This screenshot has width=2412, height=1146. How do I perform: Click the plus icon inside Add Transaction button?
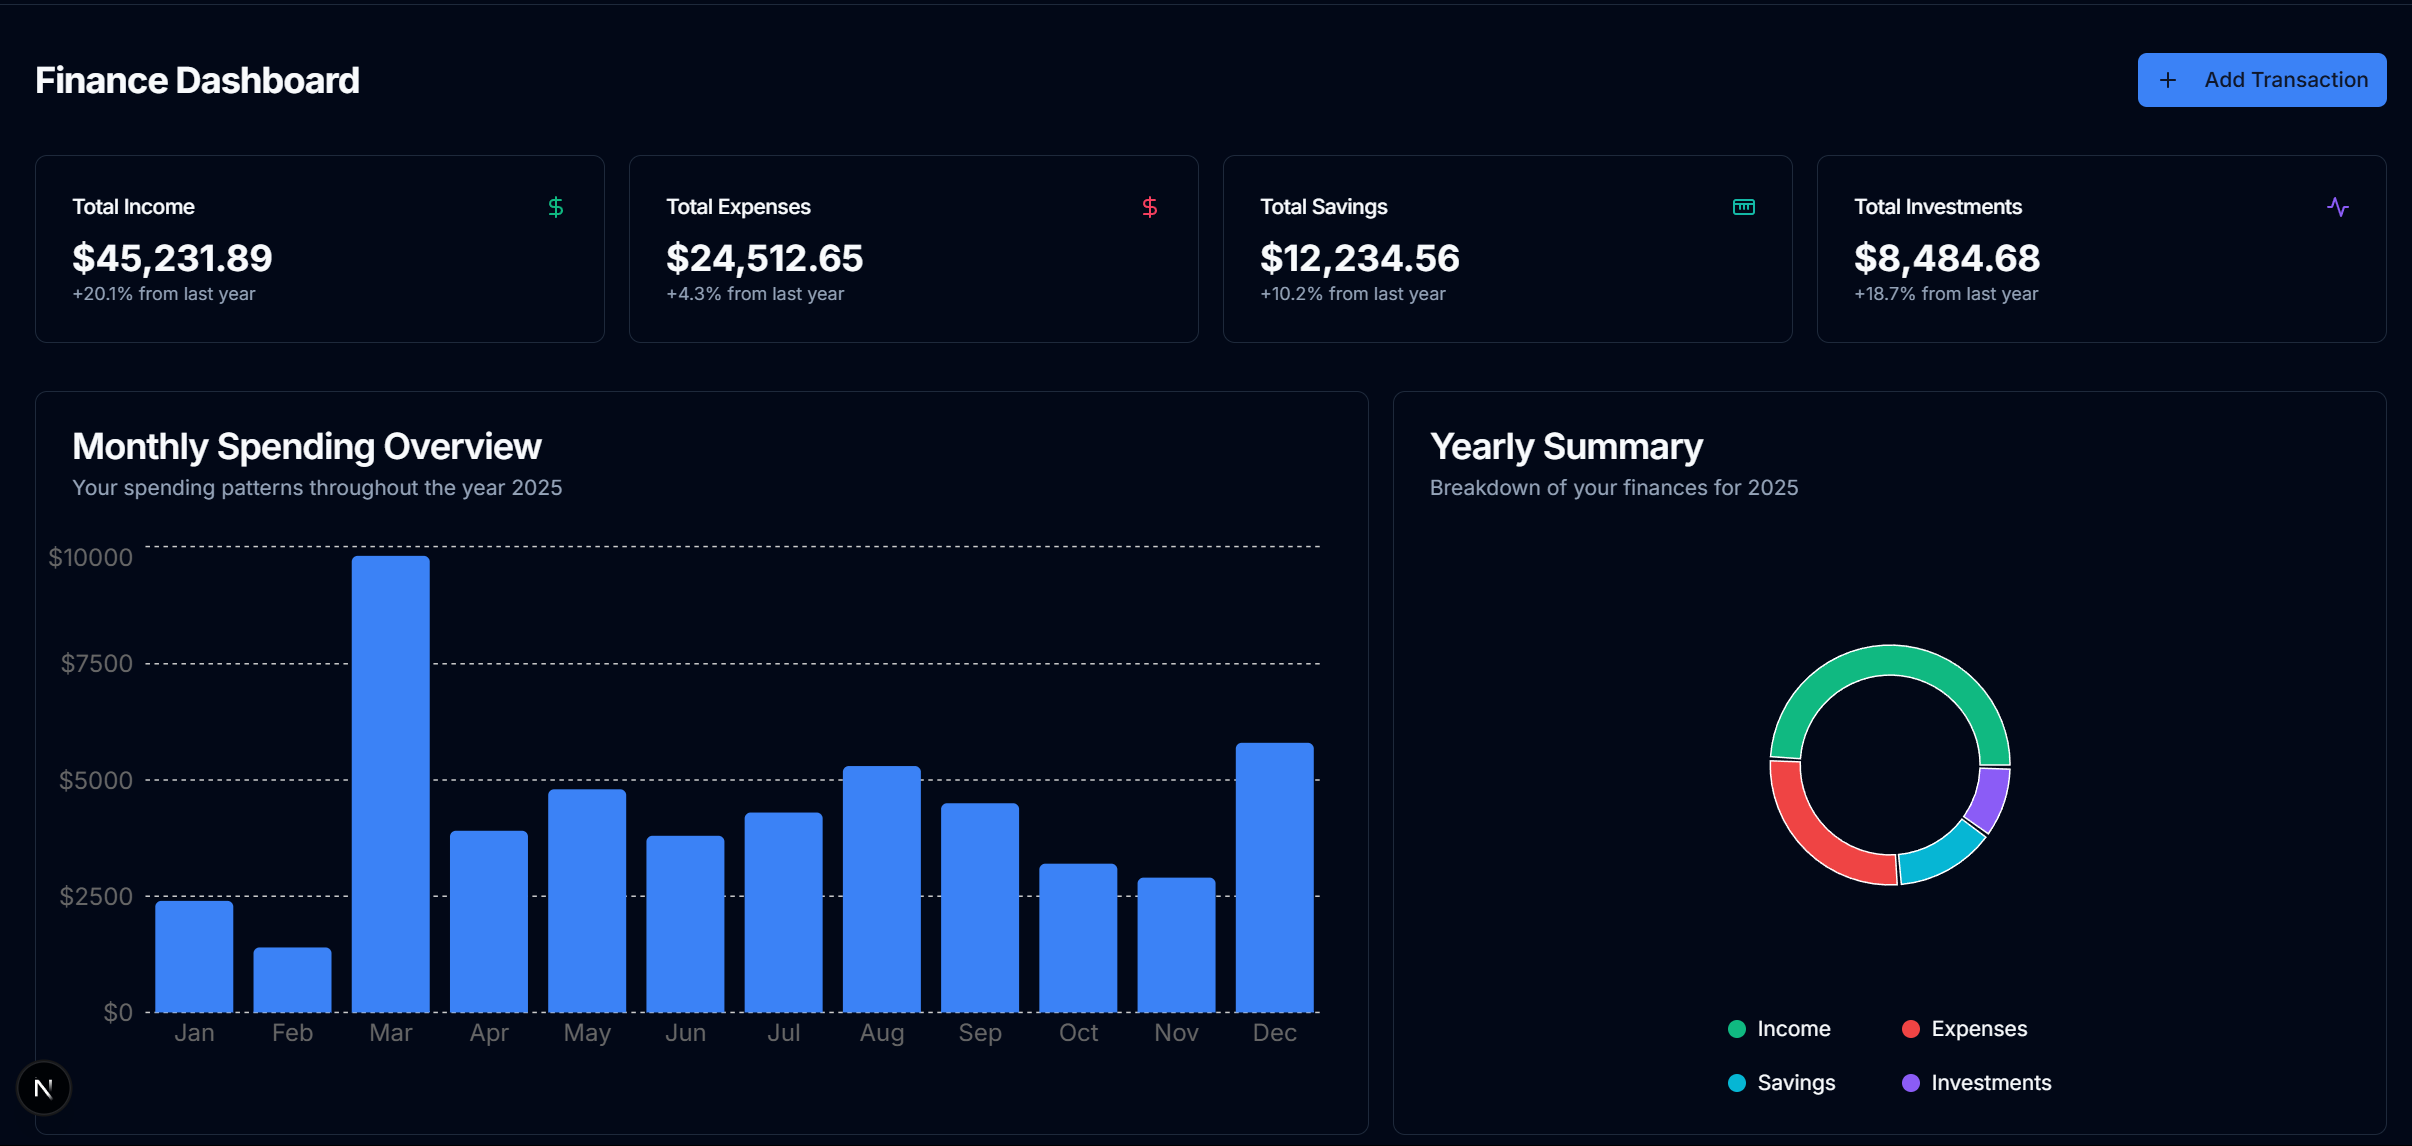[2168, 79]
